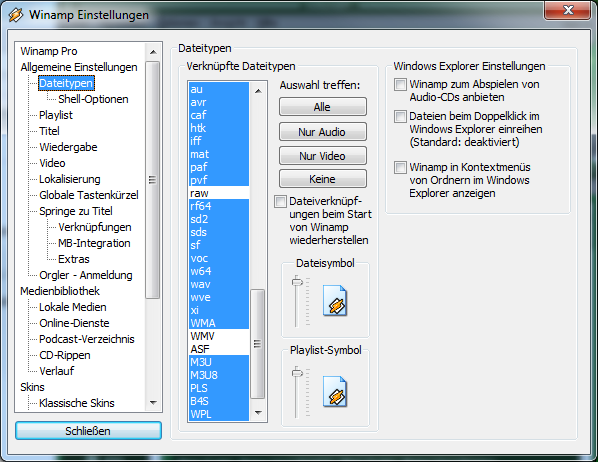Click the M3U8 file type entry
Image resolution: width=598 pixels, height=462 pixels.
[x=219, y=375]
